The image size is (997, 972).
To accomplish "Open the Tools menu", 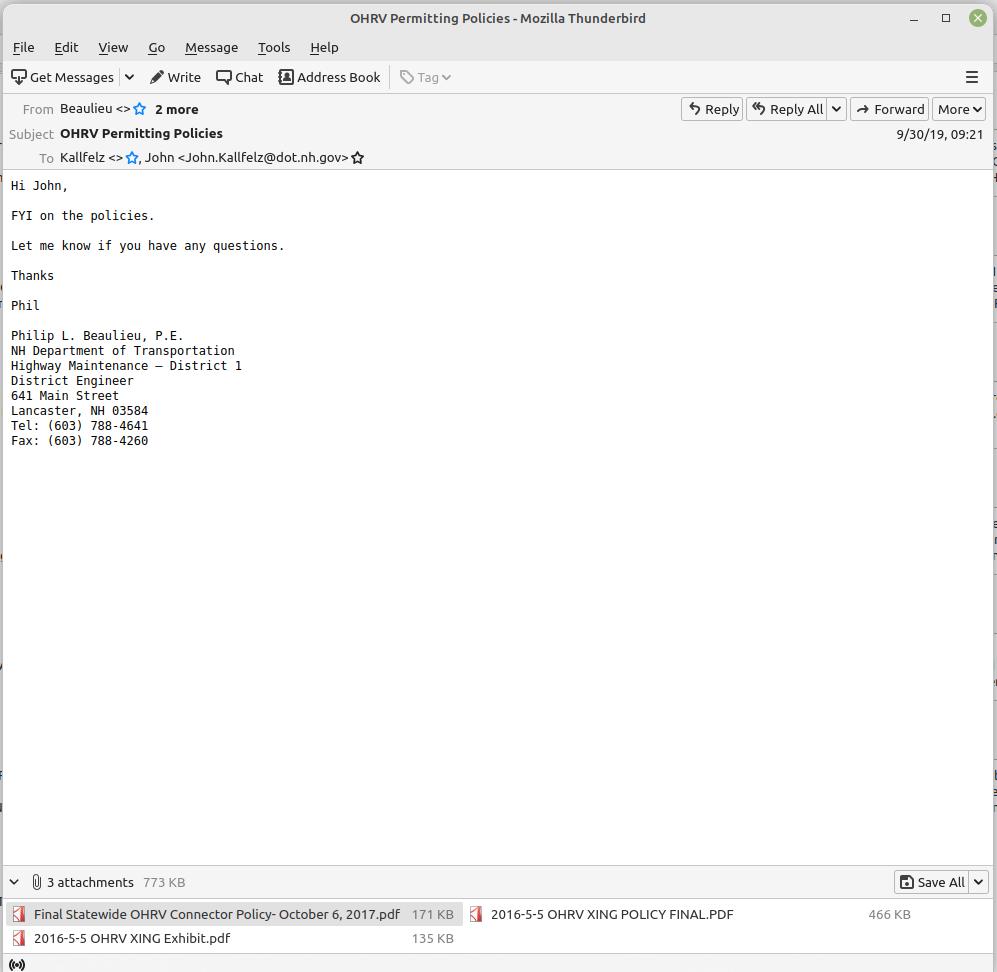I will coord(273,47).
